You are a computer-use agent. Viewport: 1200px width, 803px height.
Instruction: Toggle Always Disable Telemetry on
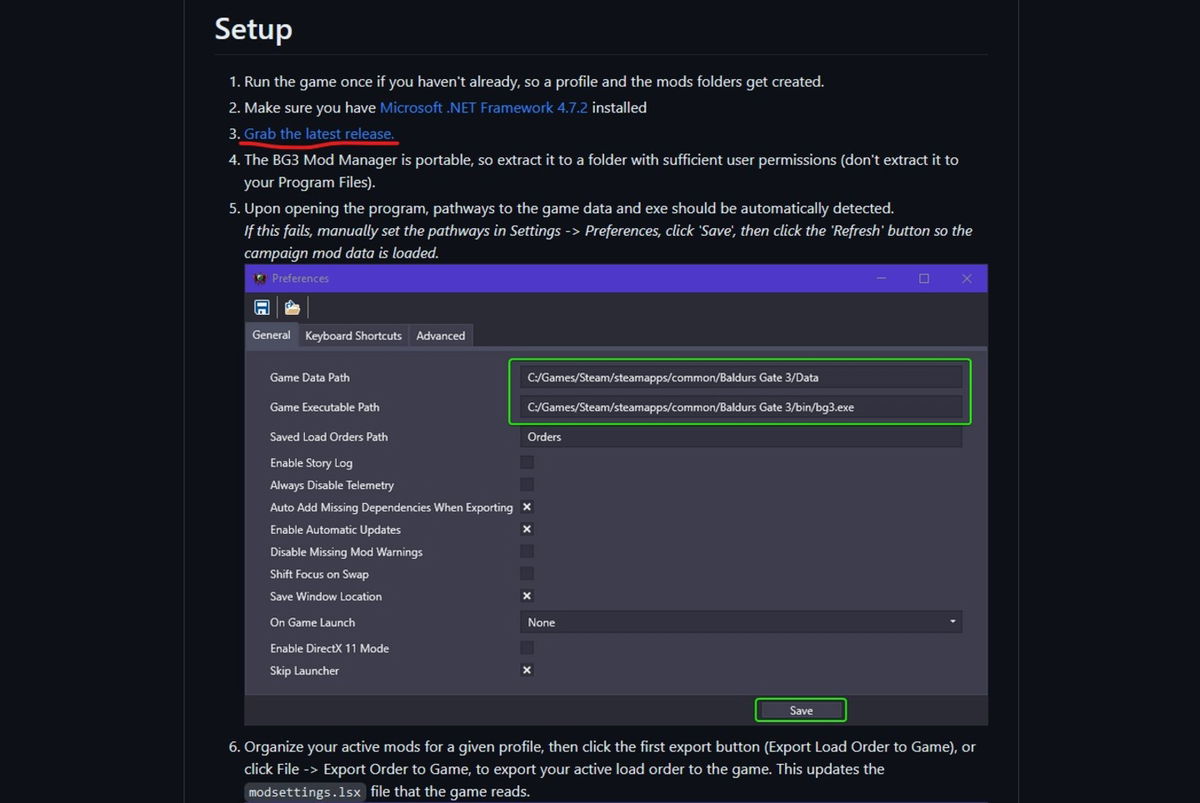pyautogui.click(x=527, y=484)
